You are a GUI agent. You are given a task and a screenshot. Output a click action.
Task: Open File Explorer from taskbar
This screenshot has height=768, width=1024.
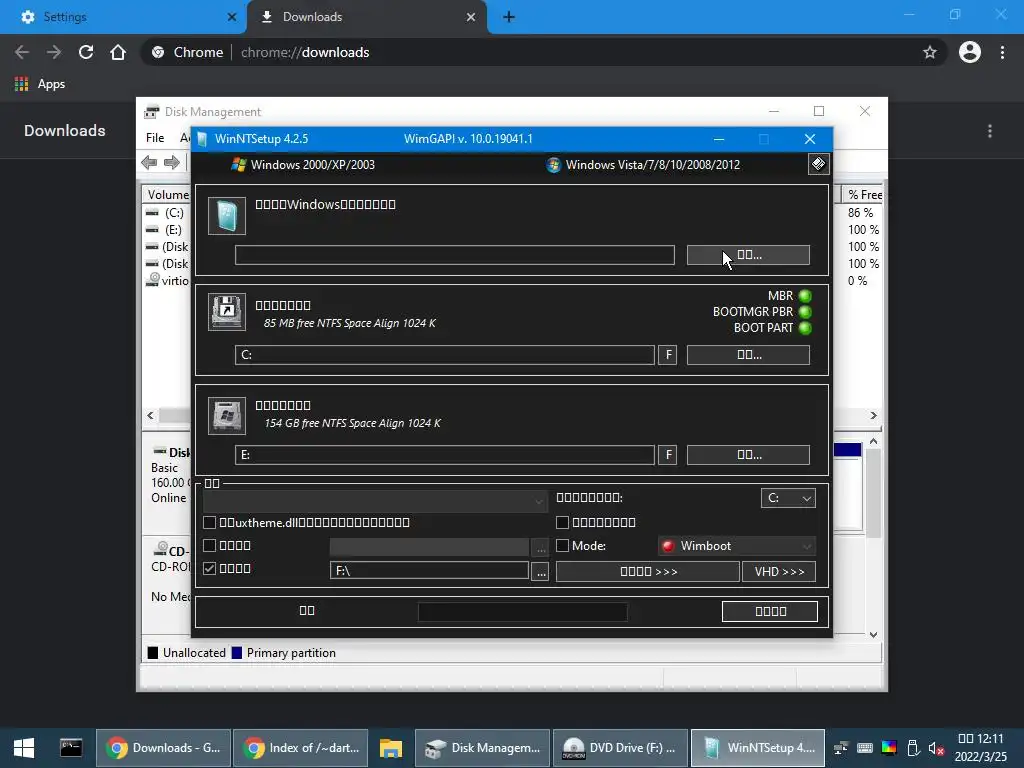point(391,748)
